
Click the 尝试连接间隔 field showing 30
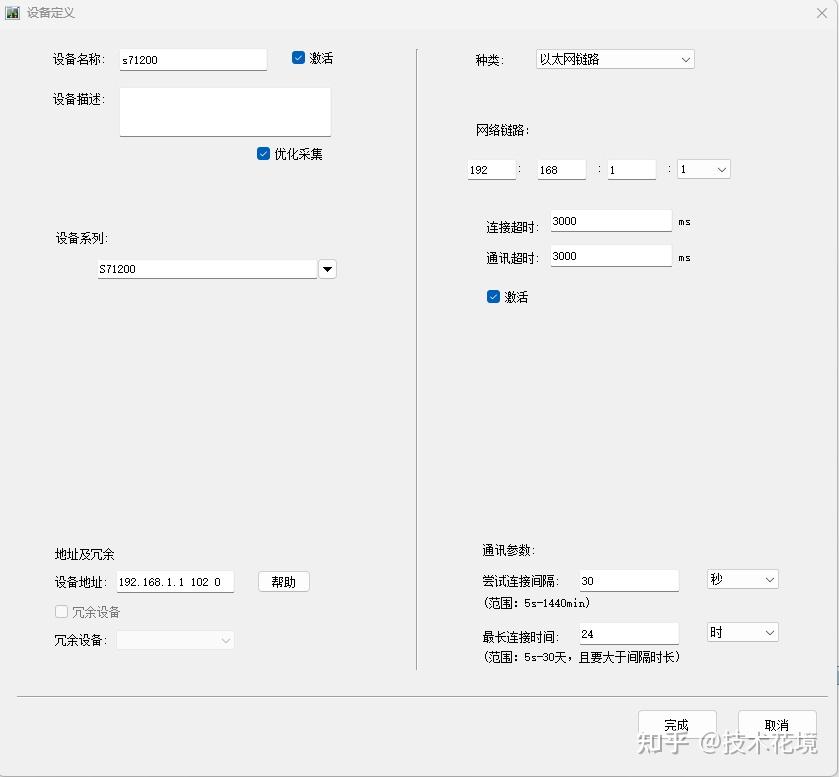tap(628, 580)
